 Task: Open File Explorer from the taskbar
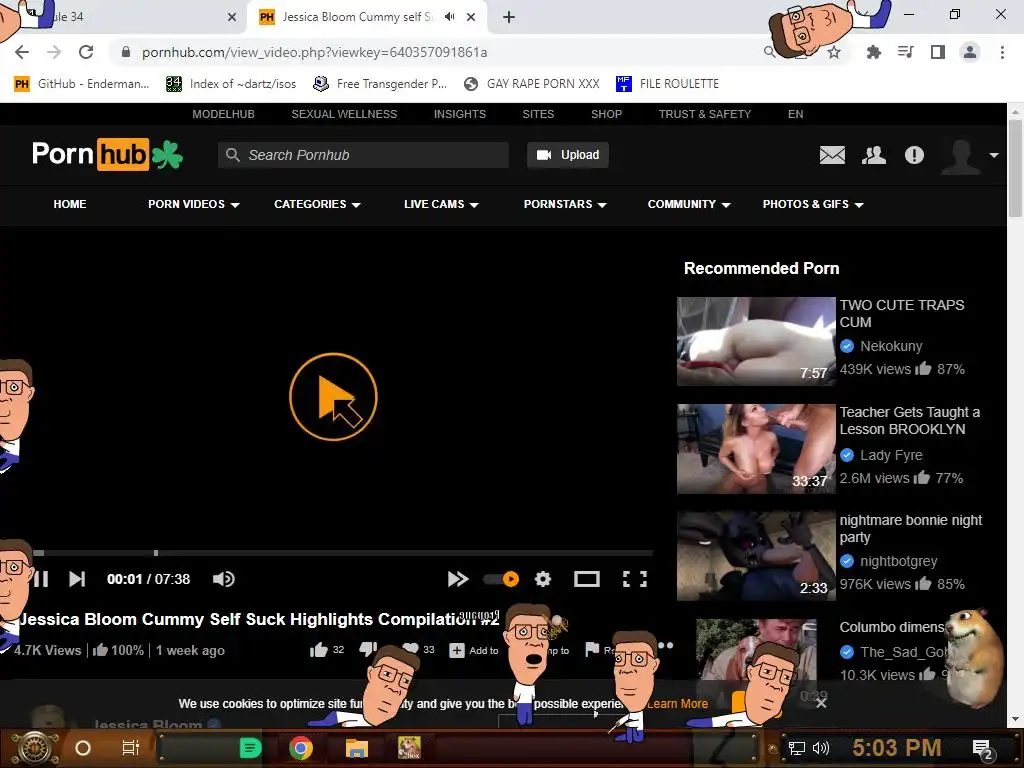click(357, 748)
